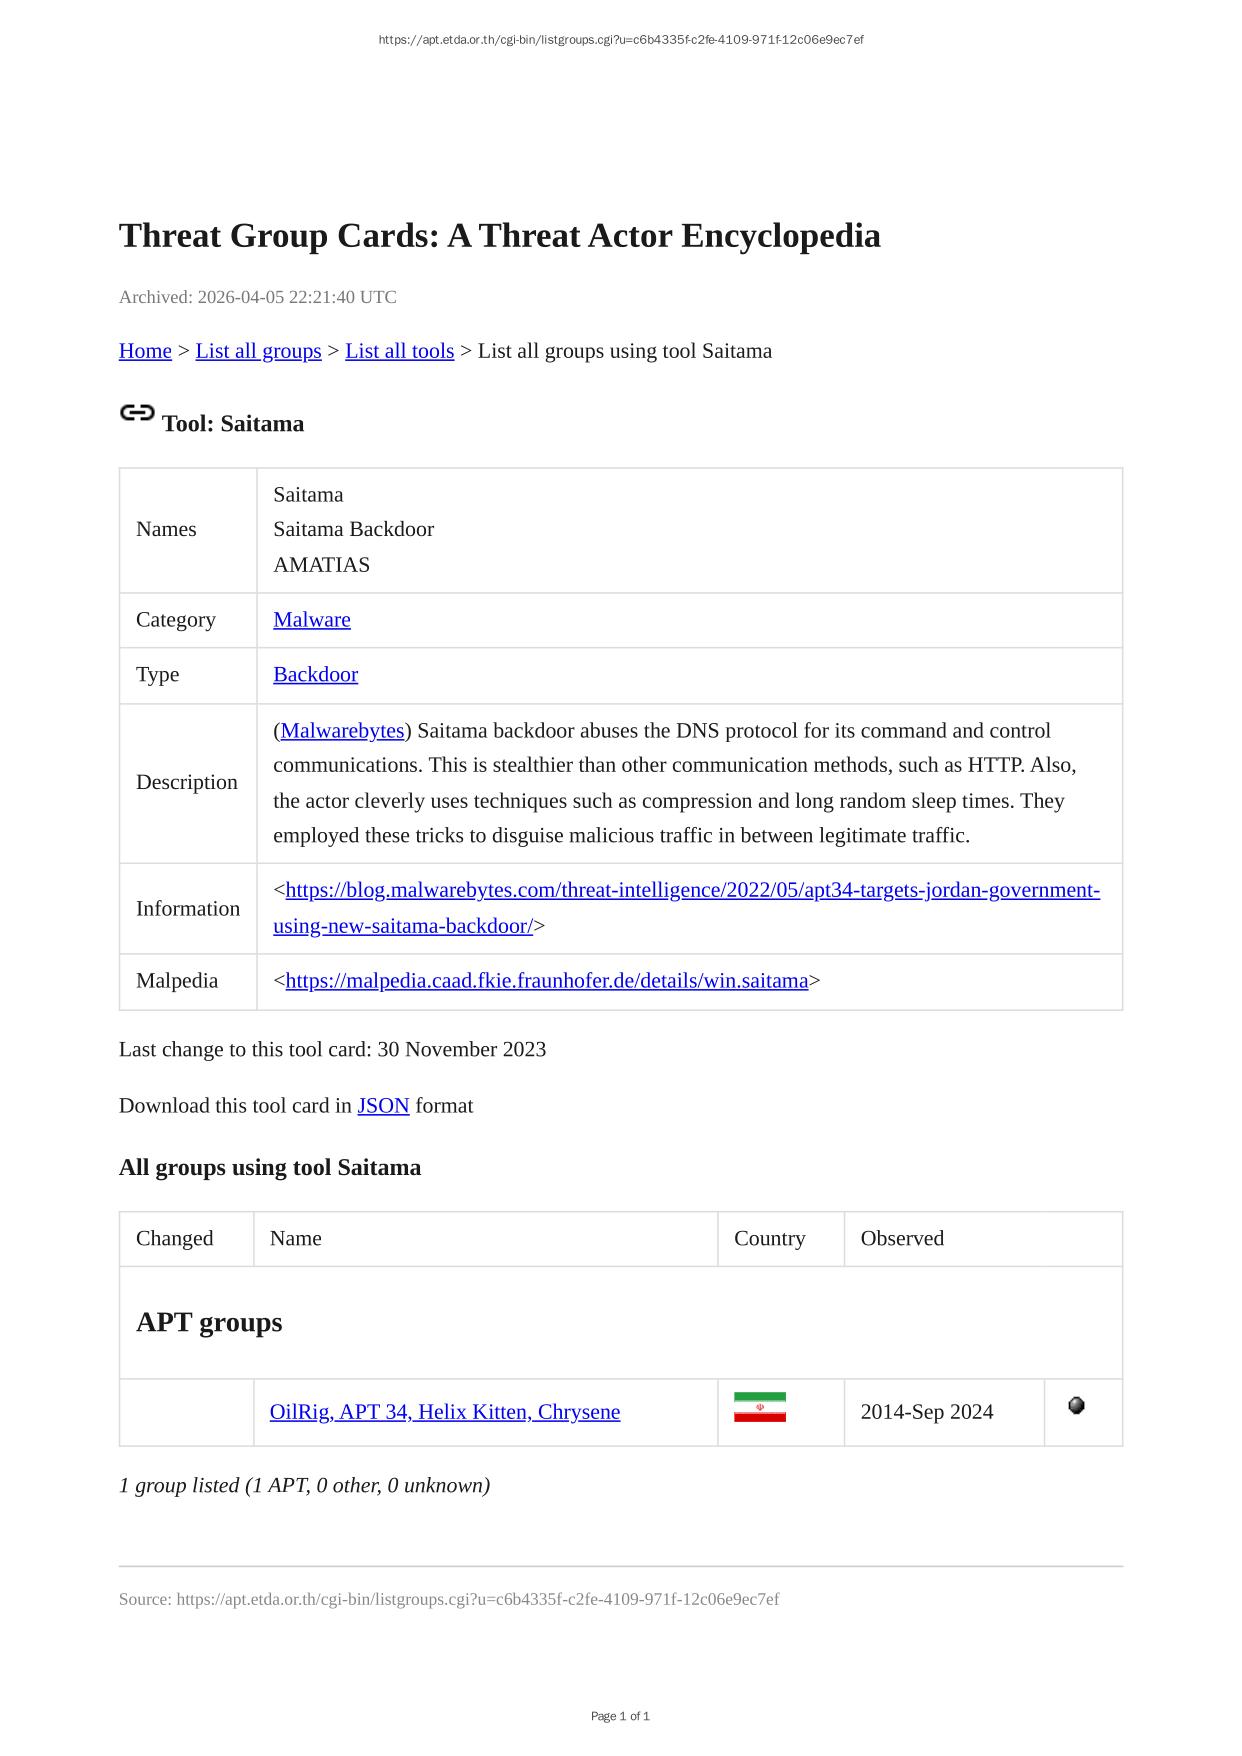This screenshot has height=1756, width=1242.
Task: Click the APT groups section heading
Action: (209, 1323)
